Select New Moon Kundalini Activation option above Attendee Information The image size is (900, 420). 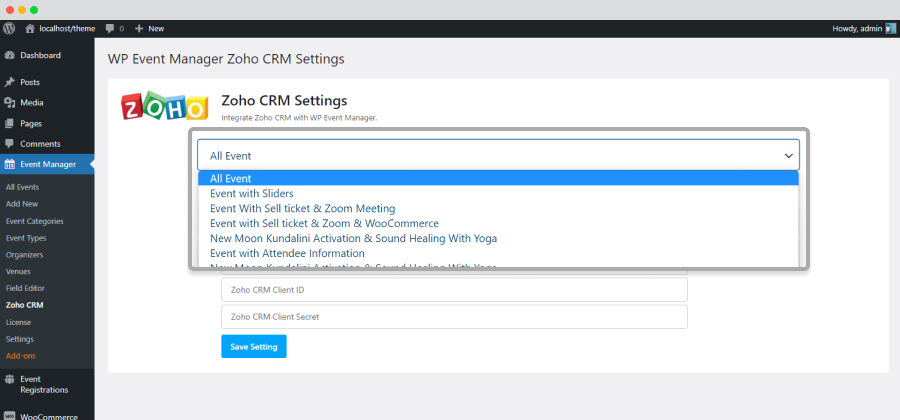click(498, 238)
